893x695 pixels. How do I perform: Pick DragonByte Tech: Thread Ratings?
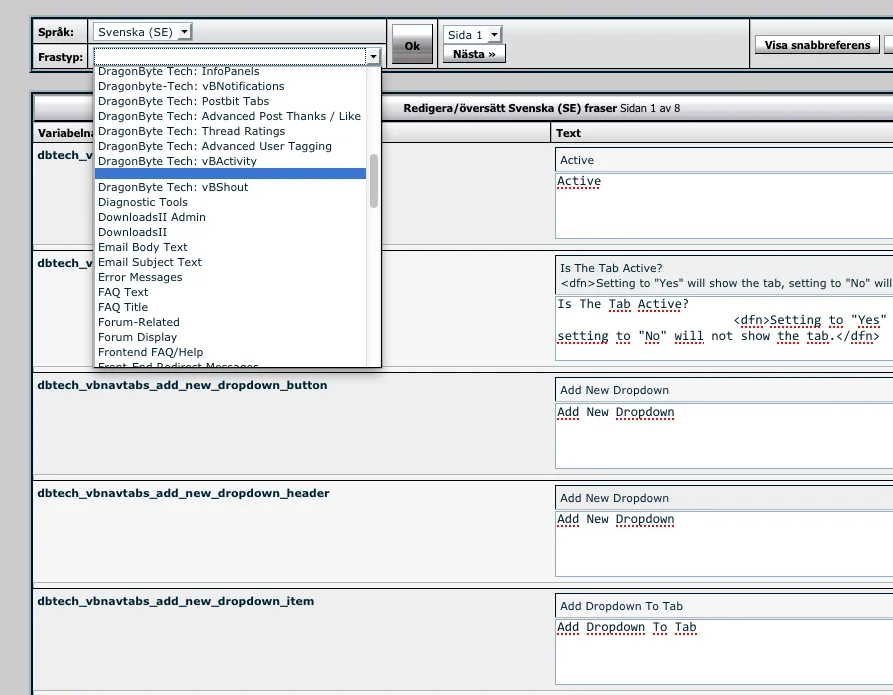pos(230,131)
